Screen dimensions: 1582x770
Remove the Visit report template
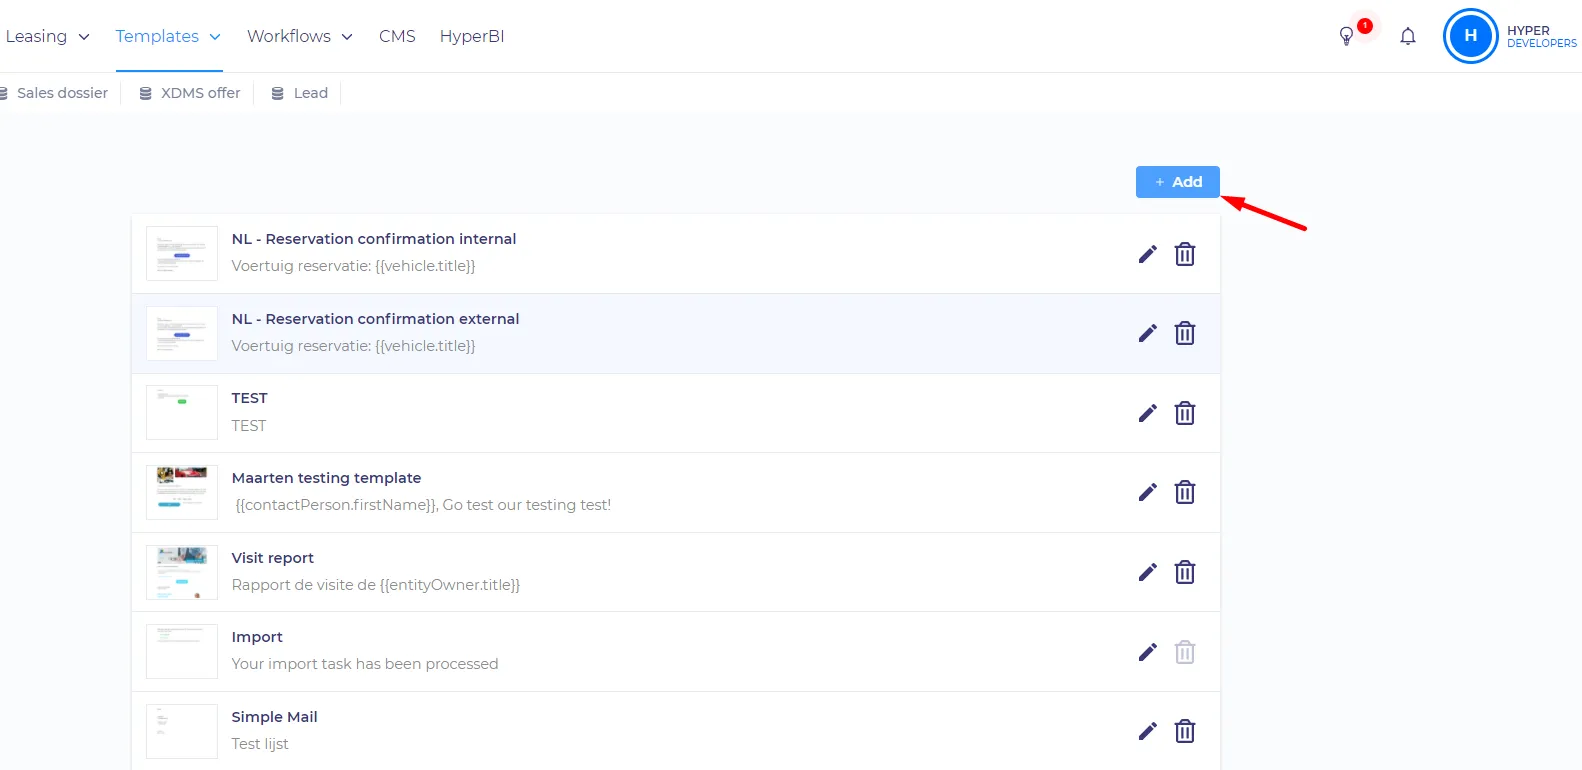(x=1185, y=572)
